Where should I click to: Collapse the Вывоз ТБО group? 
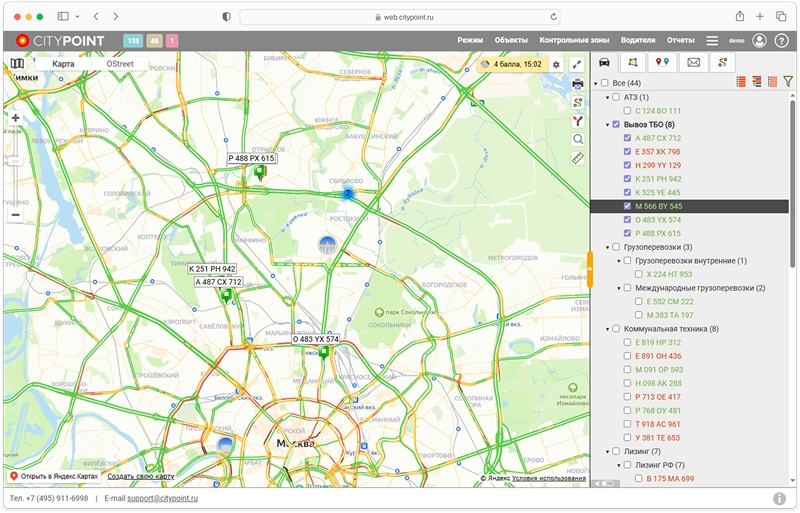click(606, 125)
